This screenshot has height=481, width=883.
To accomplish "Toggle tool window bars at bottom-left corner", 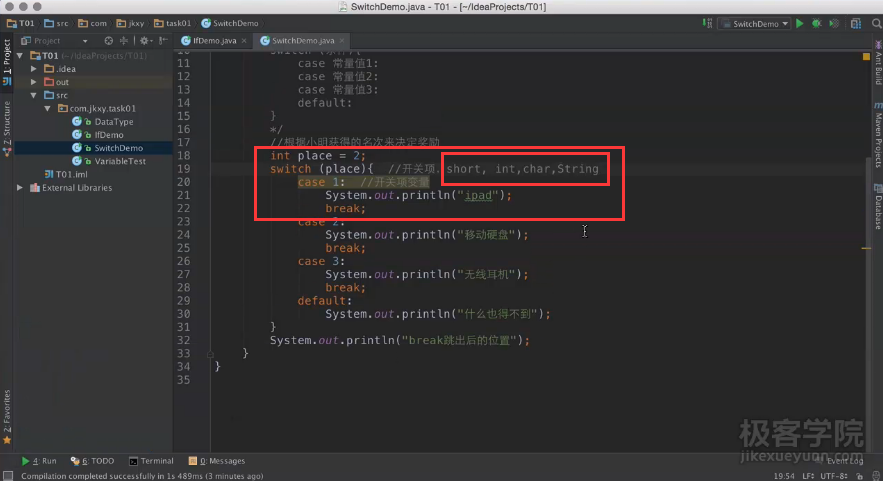I will pos(7,476).
